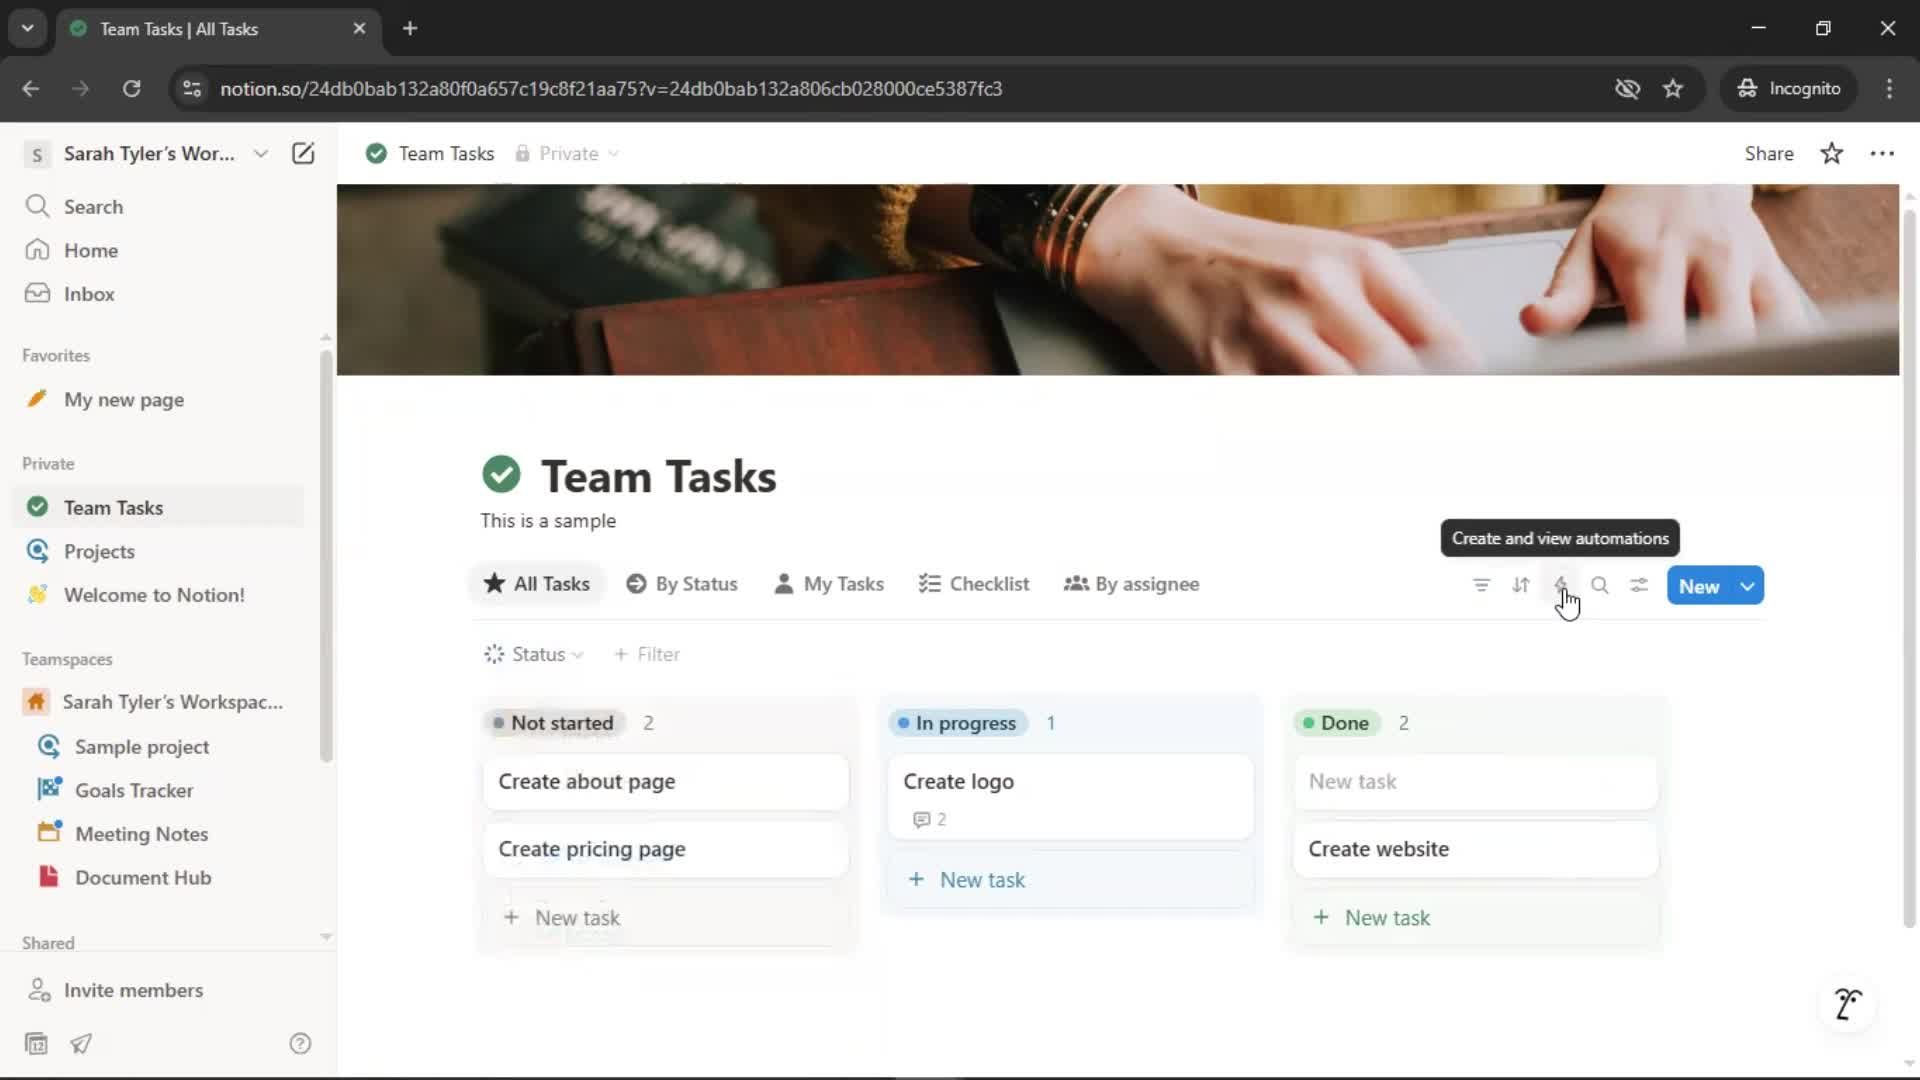
Task: Open the Status filter dropdown
Action: [533, 654]
